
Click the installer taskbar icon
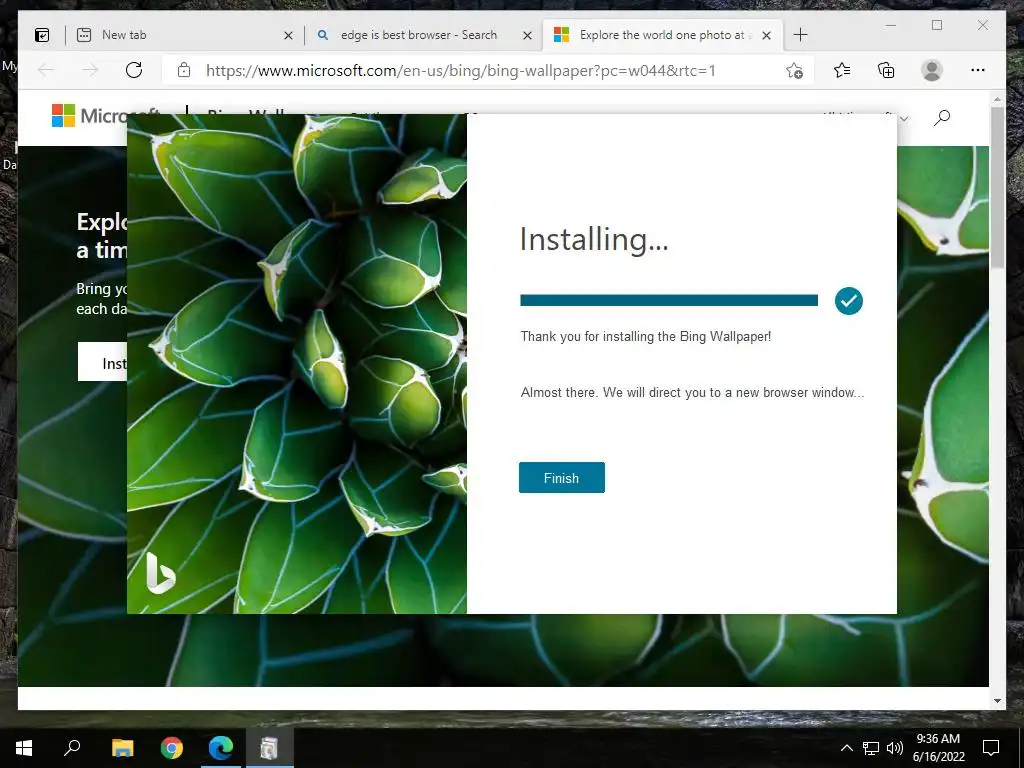click(269, 748)
